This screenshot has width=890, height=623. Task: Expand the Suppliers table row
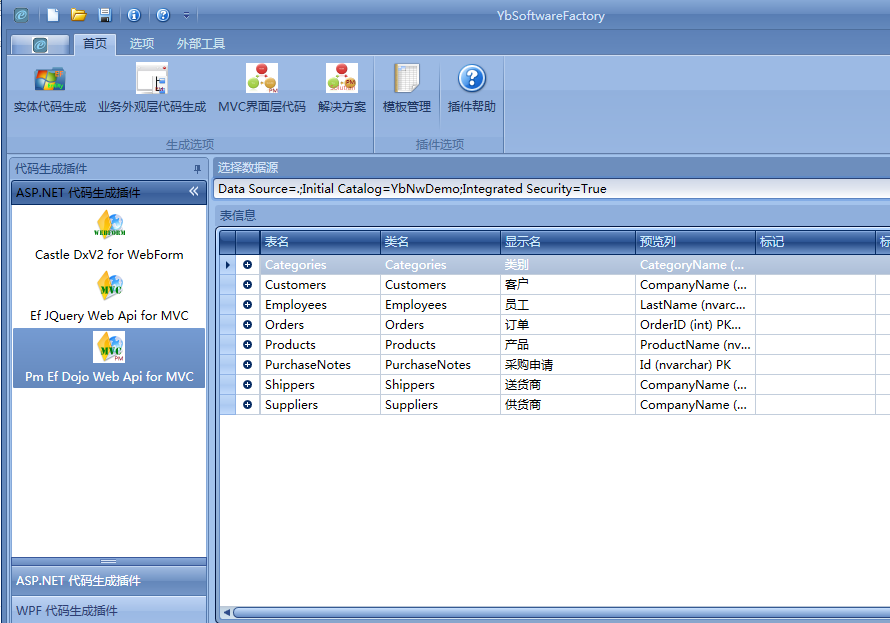[x=247, y=405]
